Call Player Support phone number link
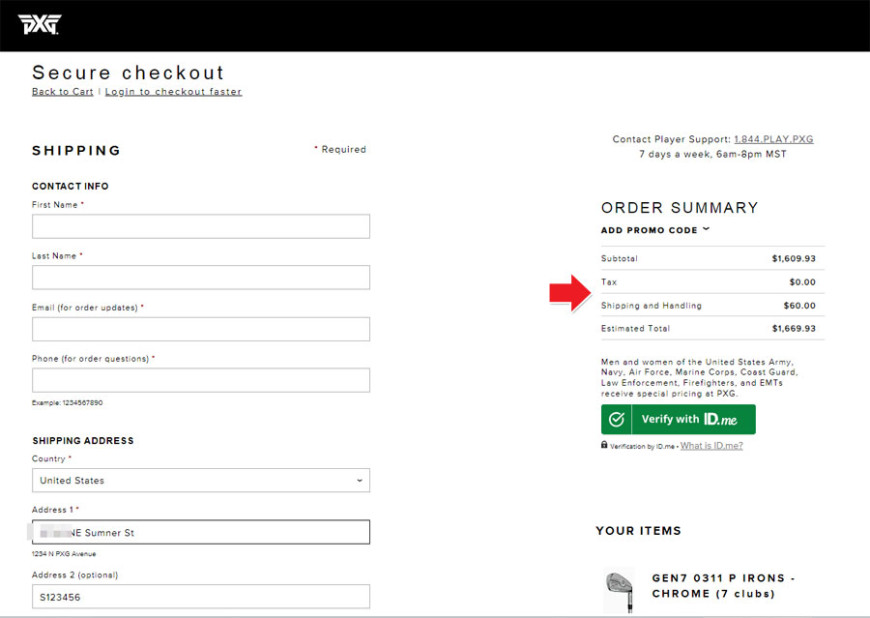The height and width of the screenshot is (618, 870). [773, 139]
